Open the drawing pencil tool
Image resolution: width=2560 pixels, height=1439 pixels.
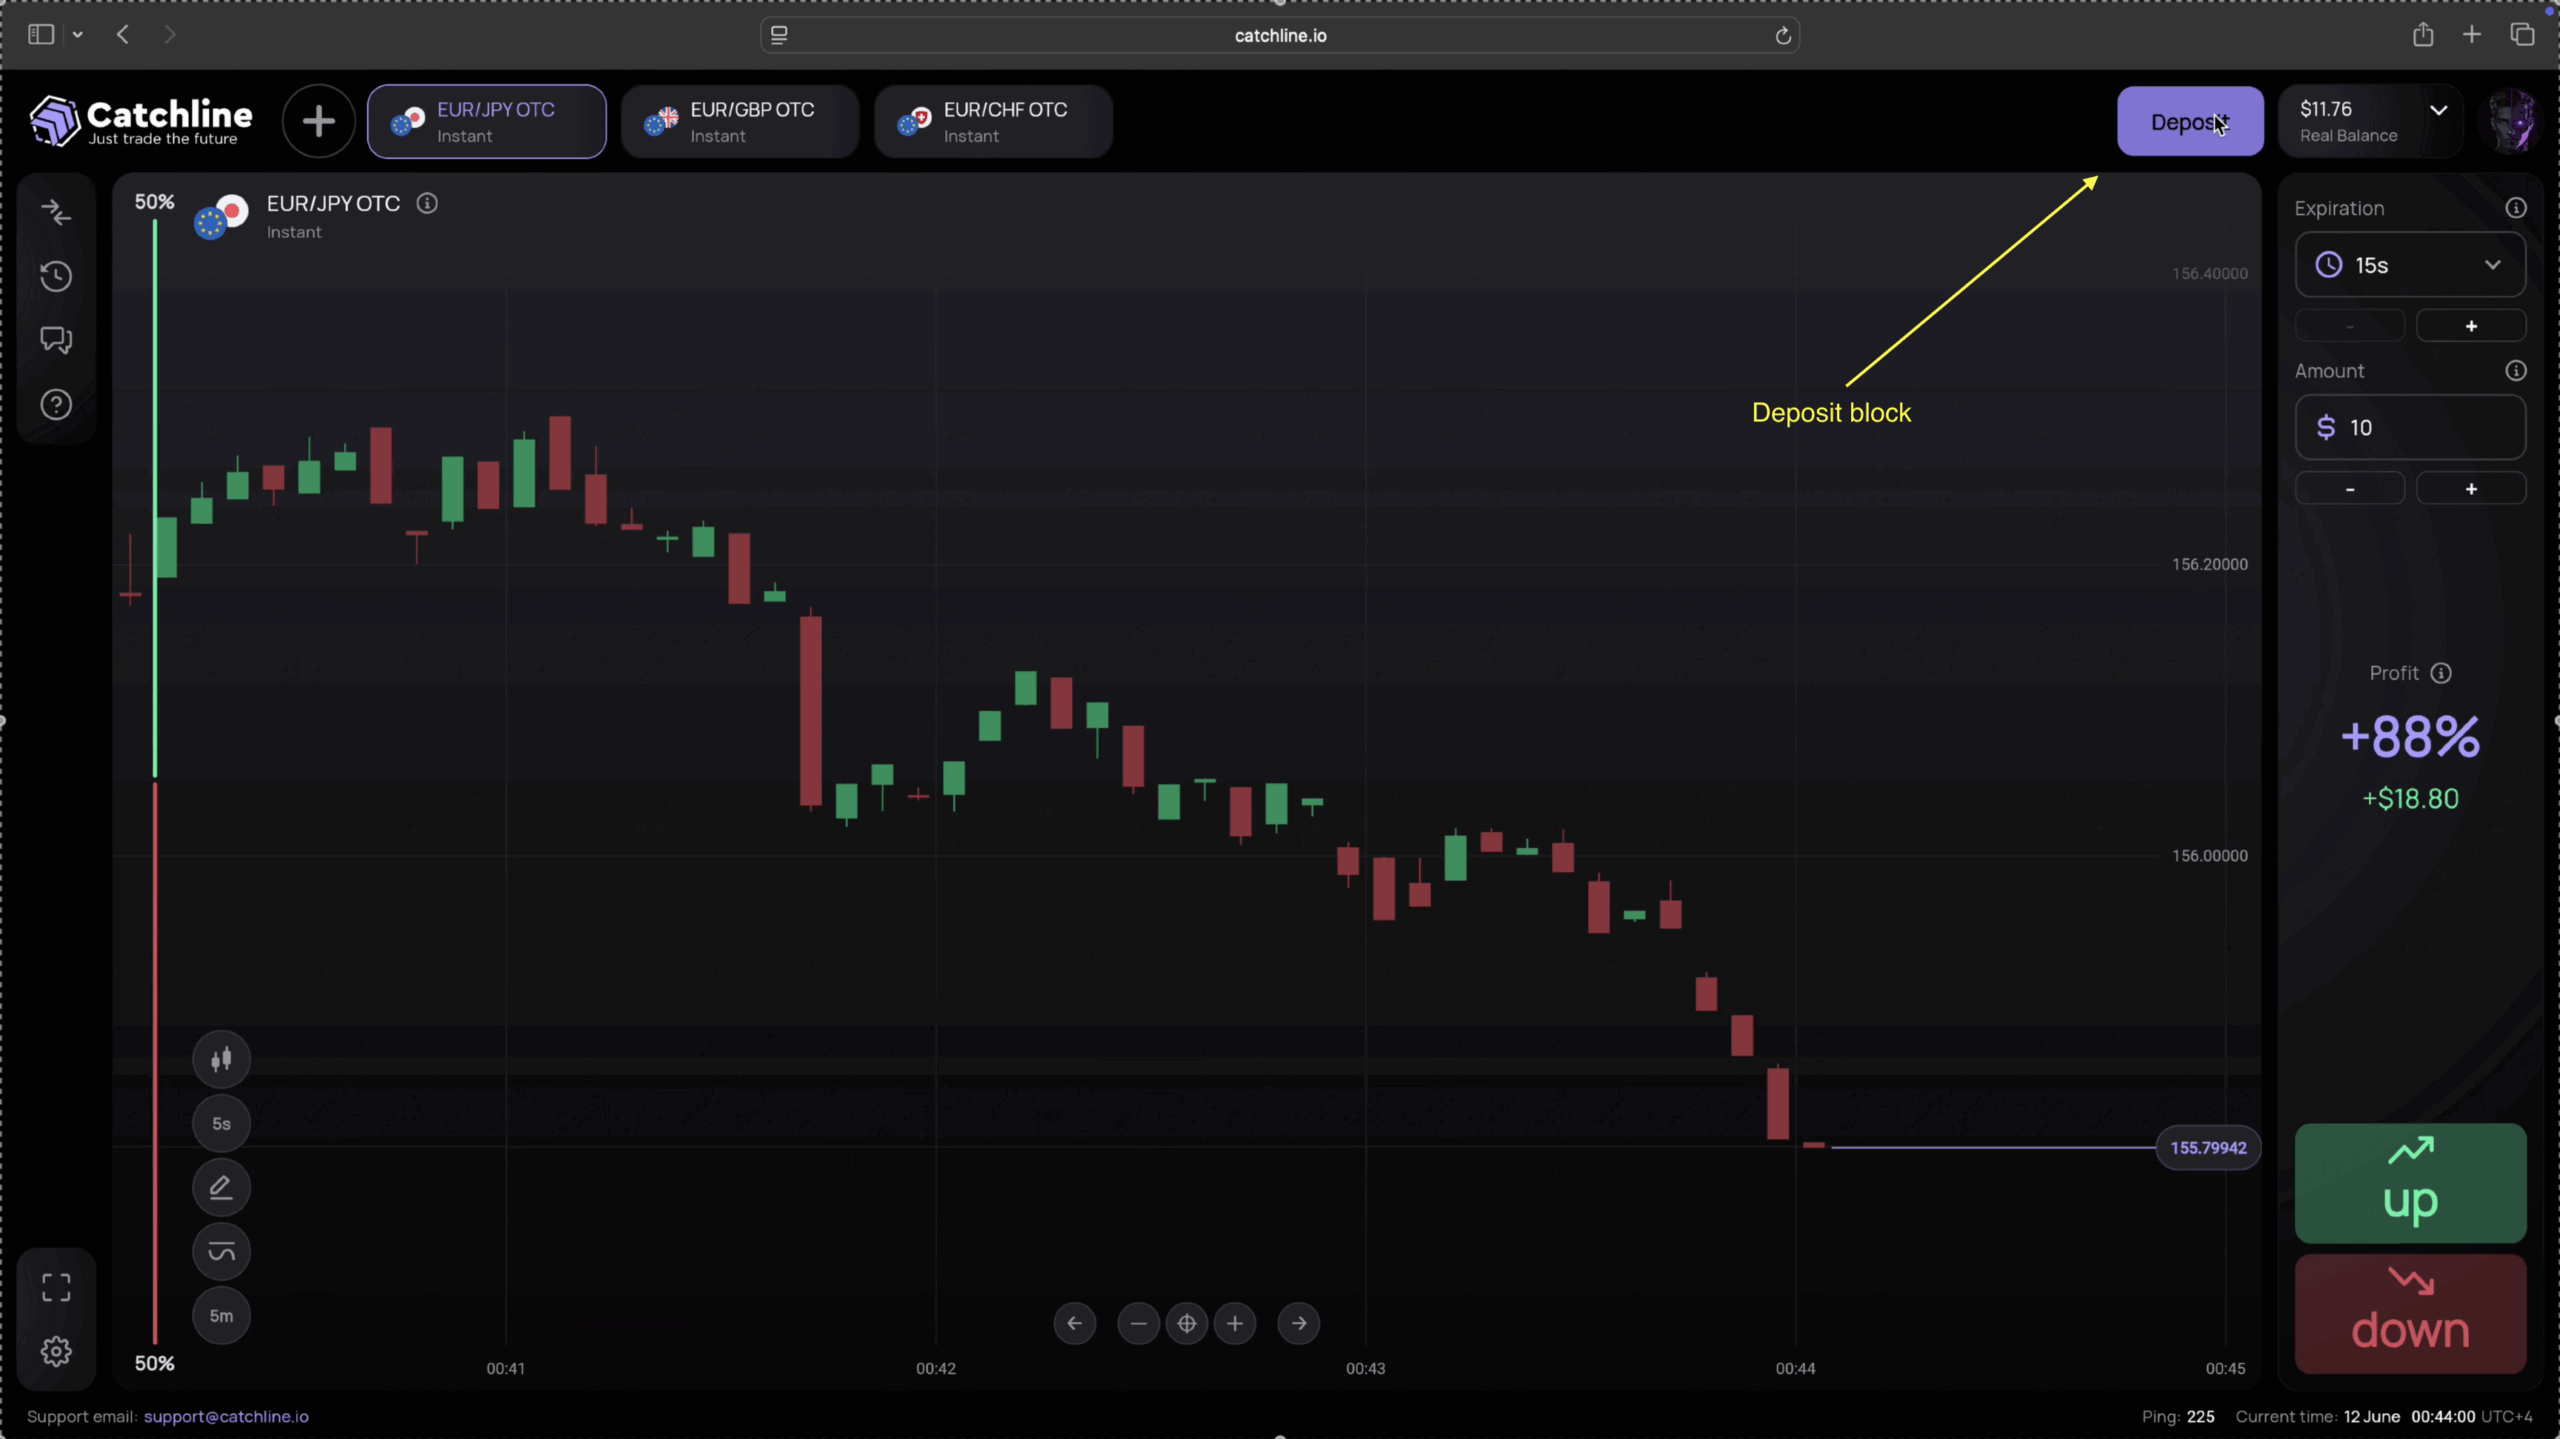(x=221, y=1187)
